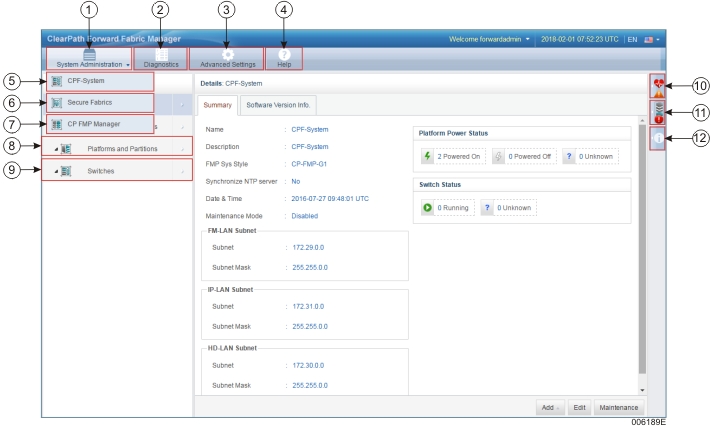Click the 0 Powered Off status icon
711x428 pixels.
[499, 156]
